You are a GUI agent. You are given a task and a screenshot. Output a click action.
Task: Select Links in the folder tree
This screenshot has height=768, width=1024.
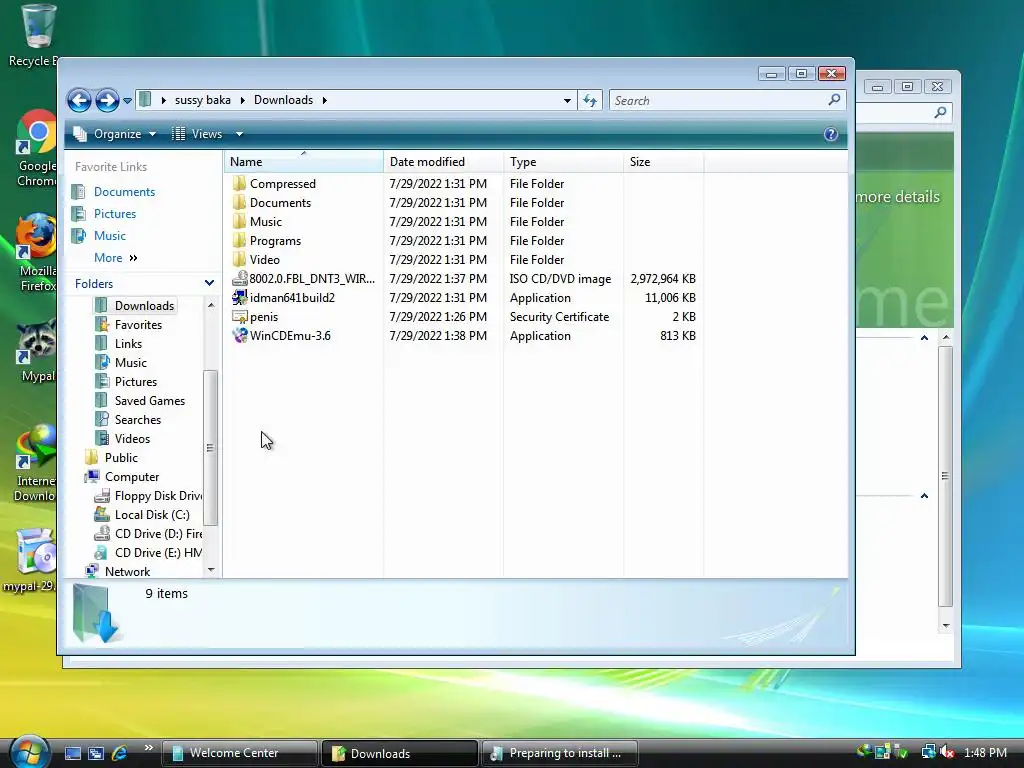[128, 344]
